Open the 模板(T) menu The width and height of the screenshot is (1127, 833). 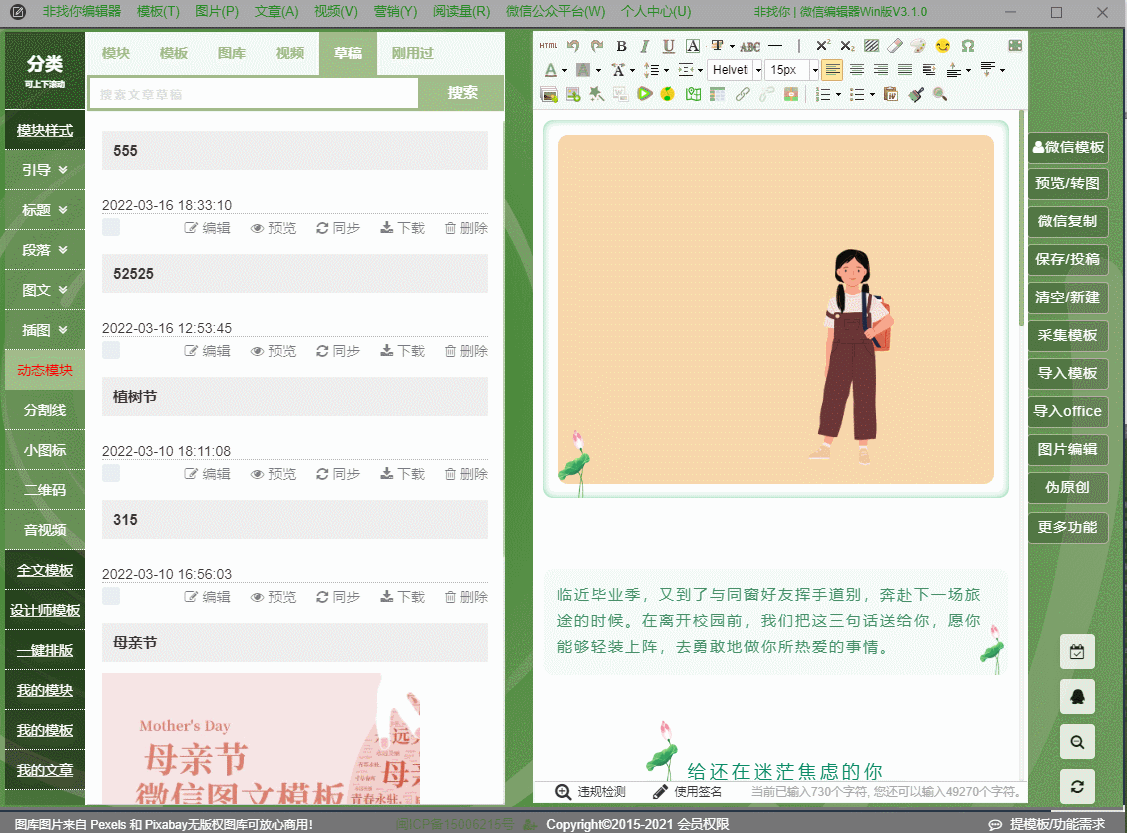click(x=158, y=11)
